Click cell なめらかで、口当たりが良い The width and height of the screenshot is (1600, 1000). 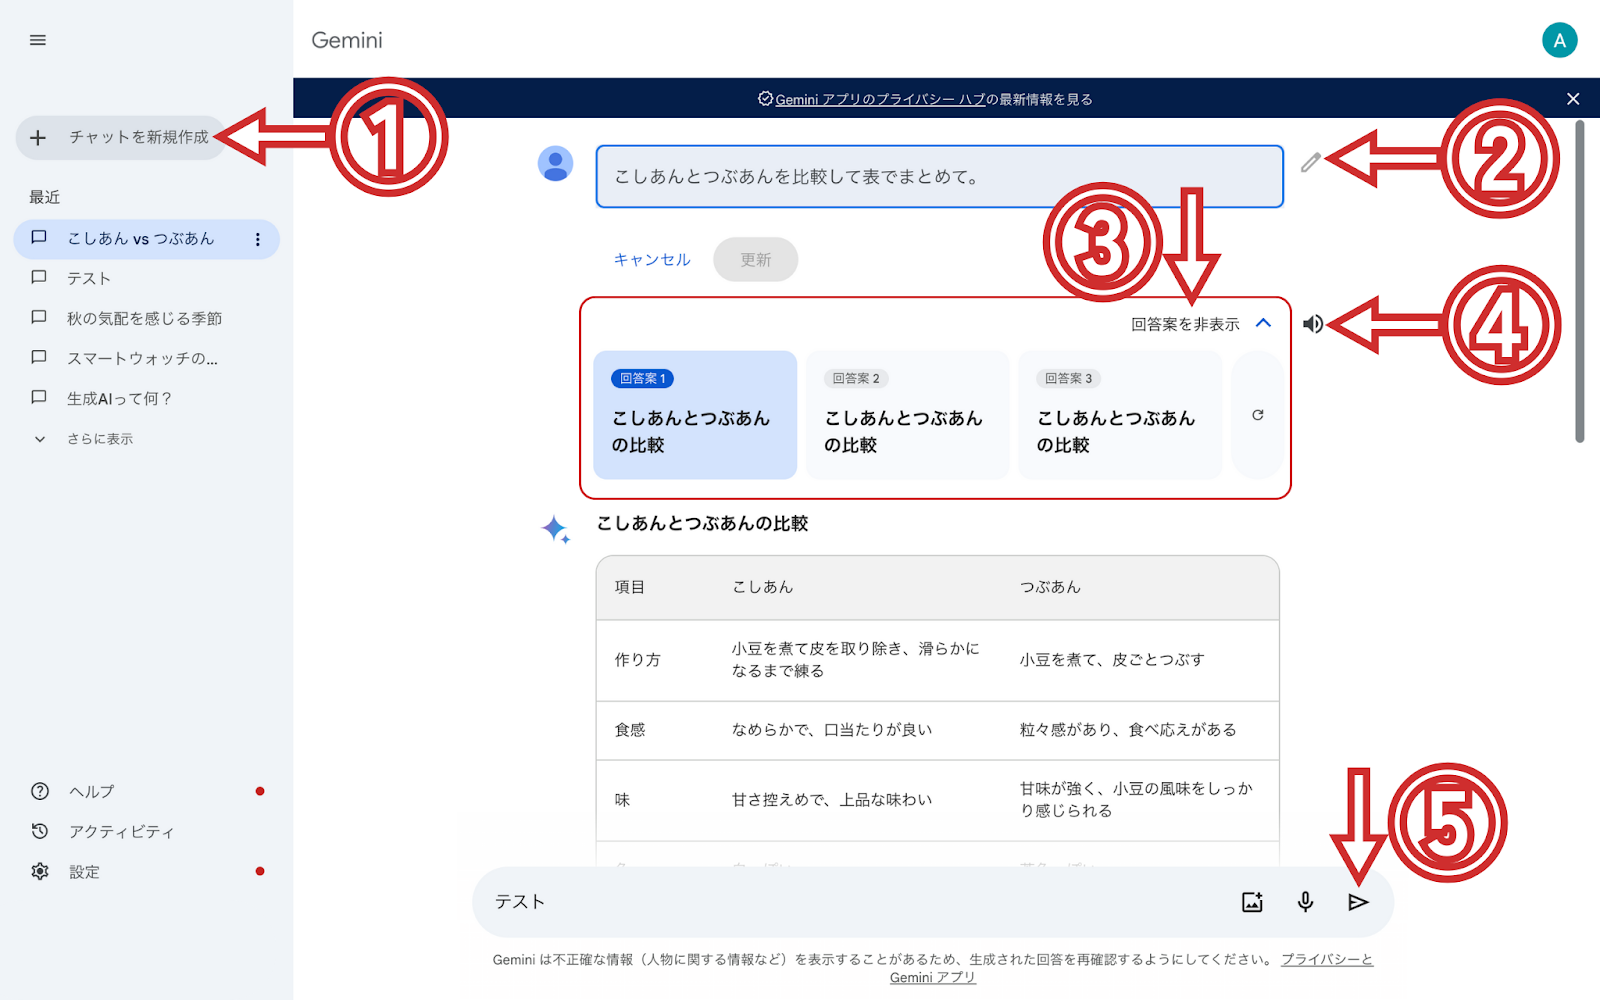pos(832,730)
